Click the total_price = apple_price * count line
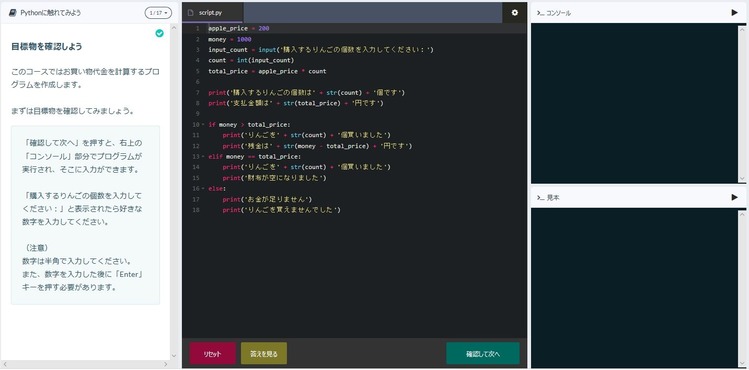749x370 pixels. pyautogui.click(x=268, y=71)
